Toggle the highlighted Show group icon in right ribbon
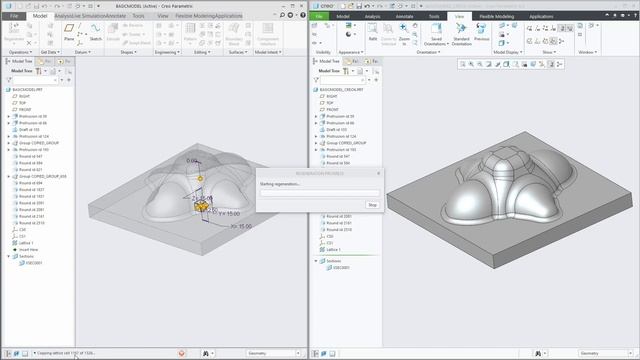This screenshot has height=360, width=640. click(562, 28)
